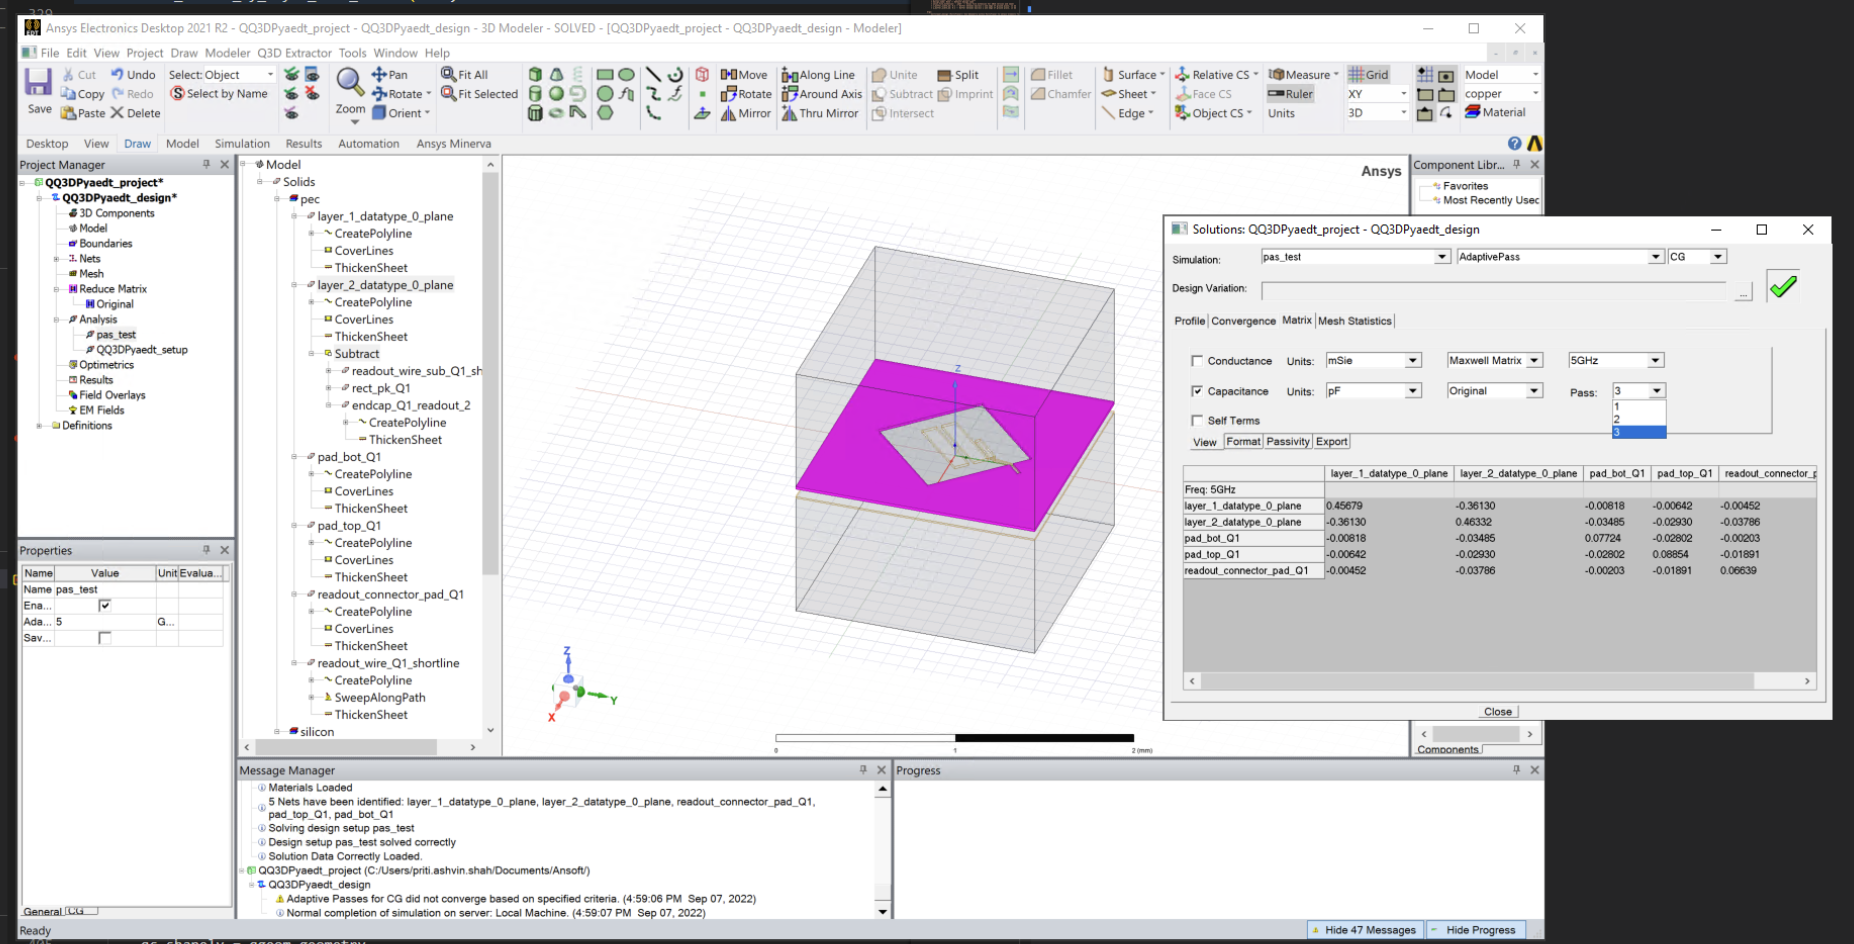Activate the Pan tool
This screenshot has height=944, width=1854.
tap(389, 74)
